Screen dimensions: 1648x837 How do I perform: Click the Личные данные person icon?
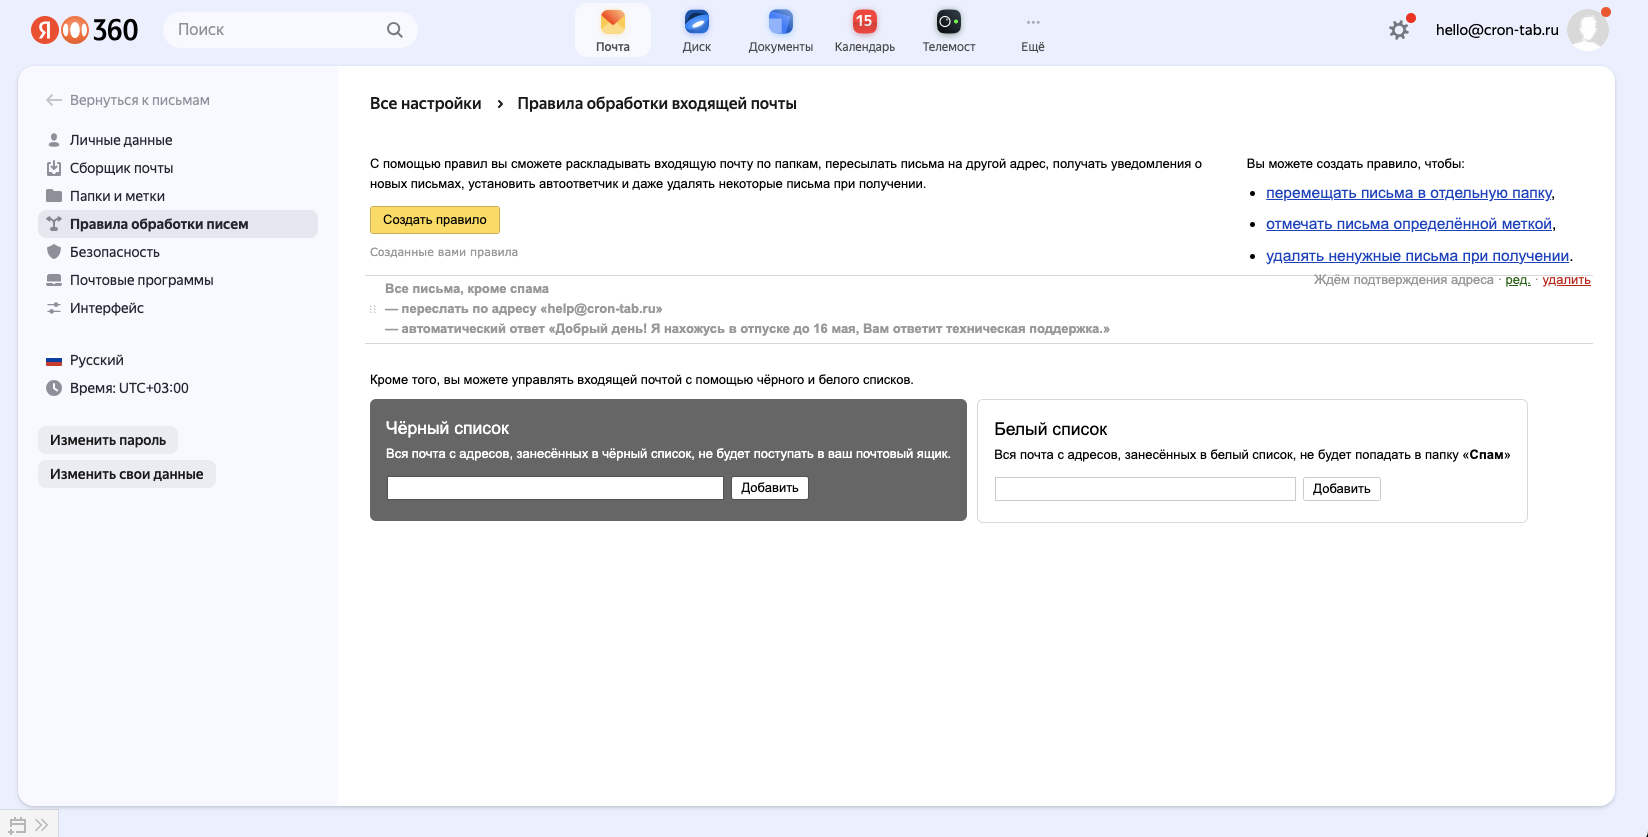(x=54, y=140)
